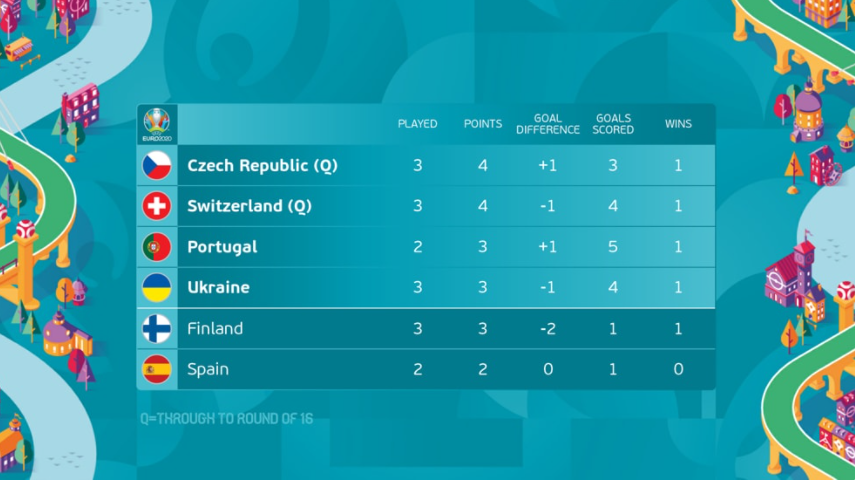Click the WINS column header
855x485 pixels.
tap(678, 124)
